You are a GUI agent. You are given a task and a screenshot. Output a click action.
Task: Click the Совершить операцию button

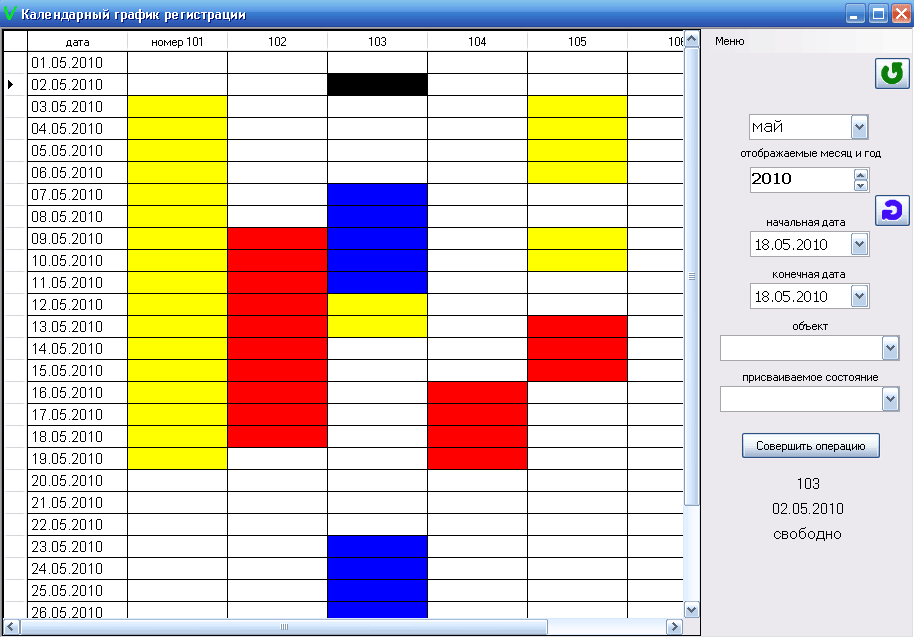click(x=810, y=446)
